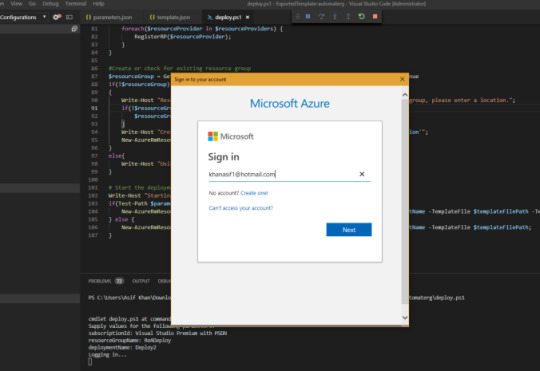This screenshot has width=540, height=371.
Task: Click the Microsoft Azure heading
Action: tap(290, 103)
